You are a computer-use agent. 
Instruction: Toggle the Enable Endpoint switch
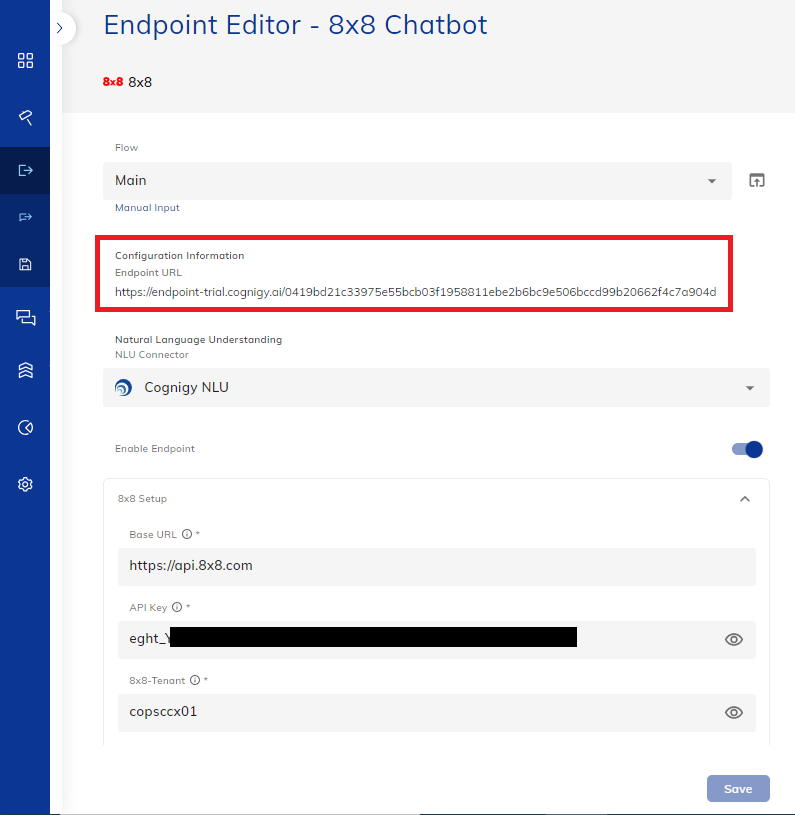click(747, 449)
